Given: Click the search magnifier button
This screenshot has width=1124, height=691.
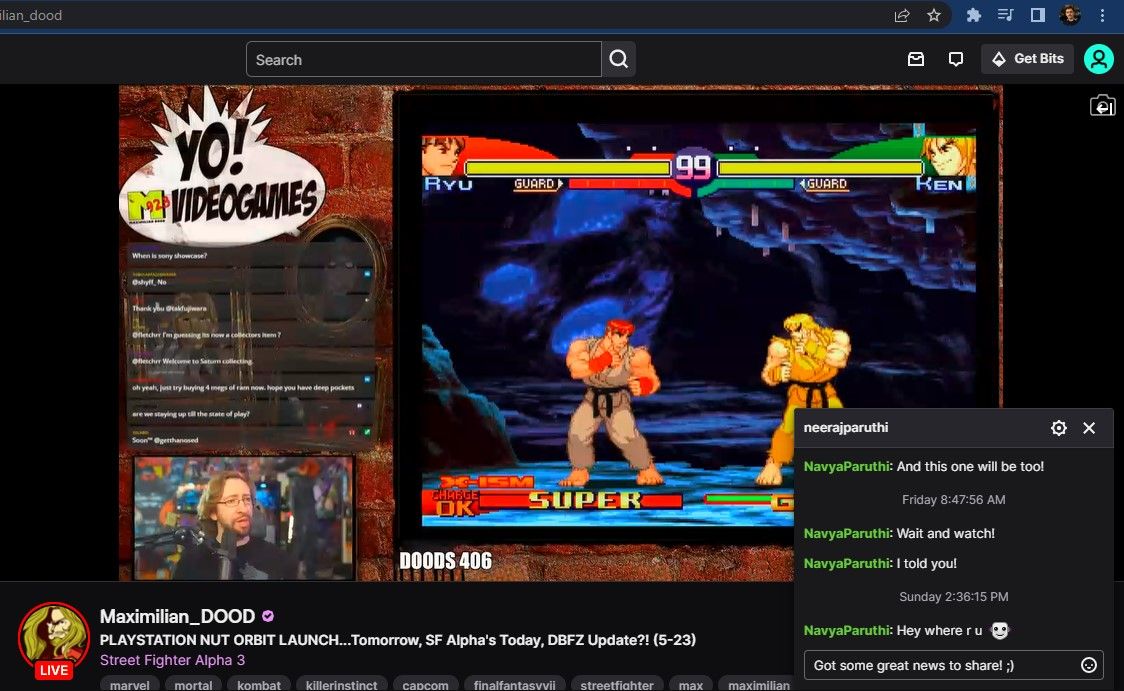Looking at the screenshot, I should pyautogui.click(x=619, y=59).
